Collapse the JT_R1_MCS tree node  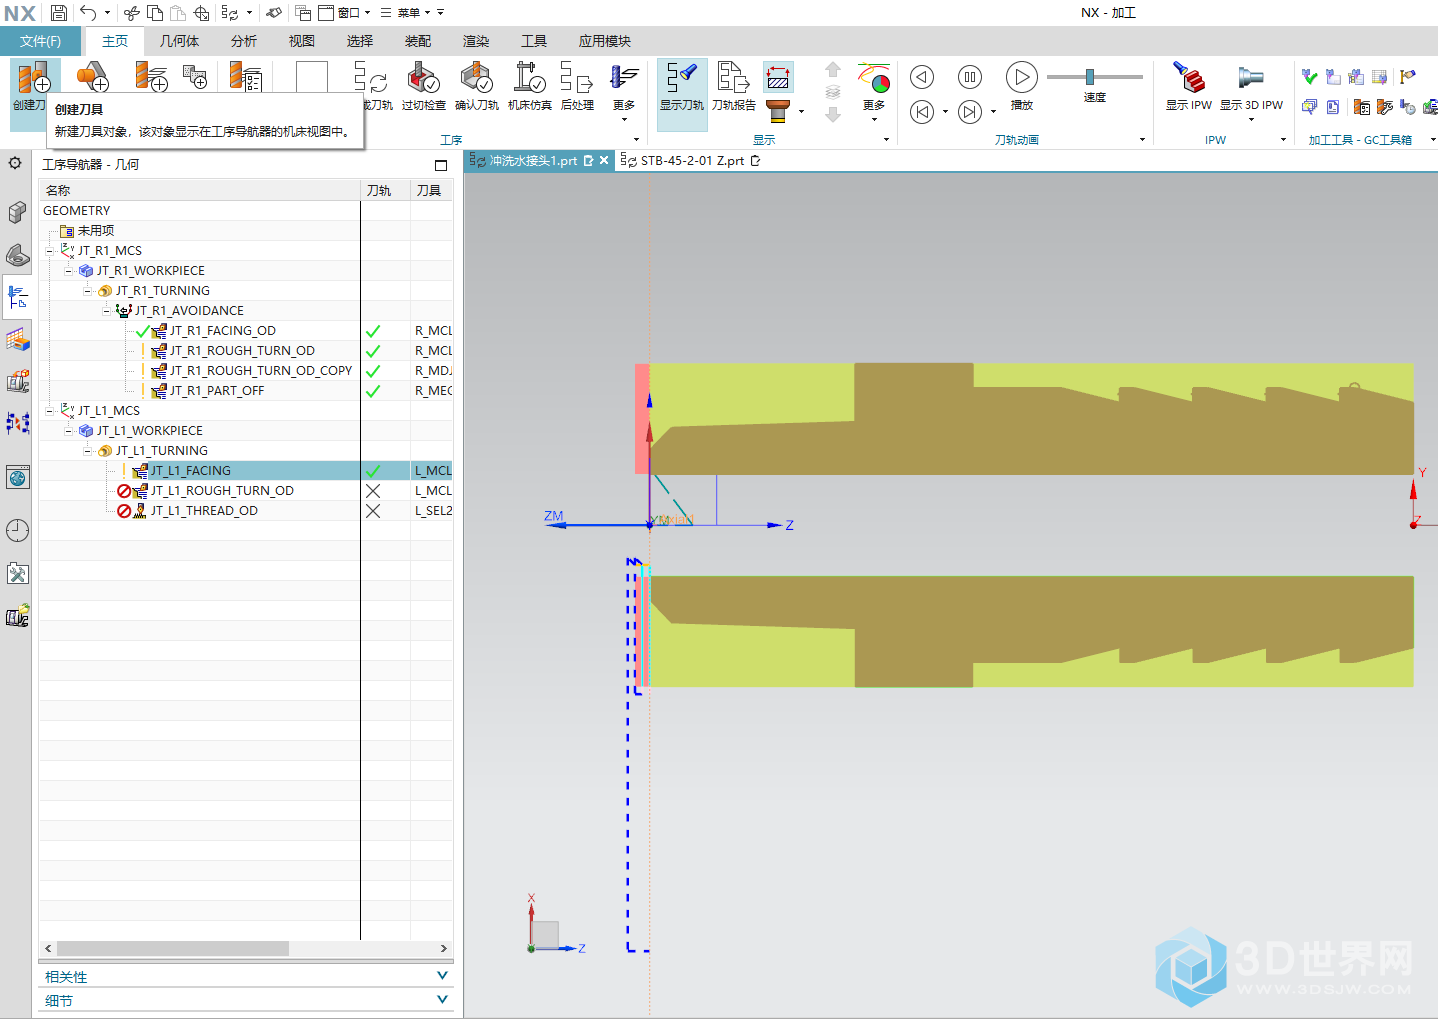(50, 251)
